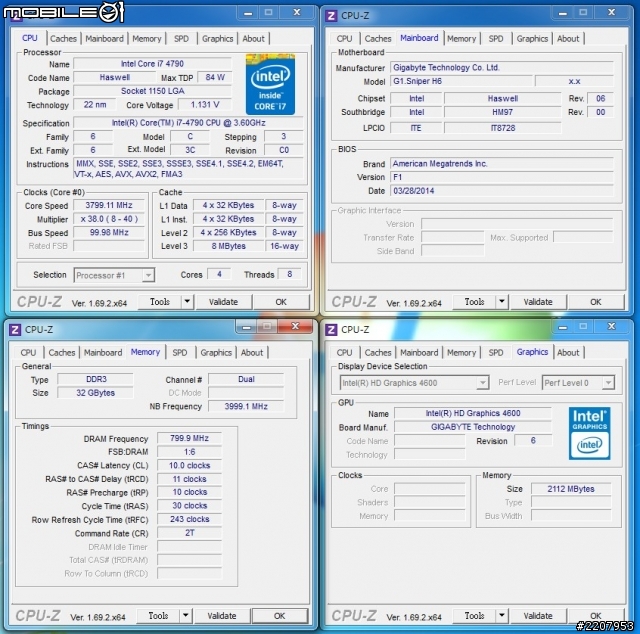Click the Threads value 8
Screen dimensions: 640x634
[x=289, y=274]
